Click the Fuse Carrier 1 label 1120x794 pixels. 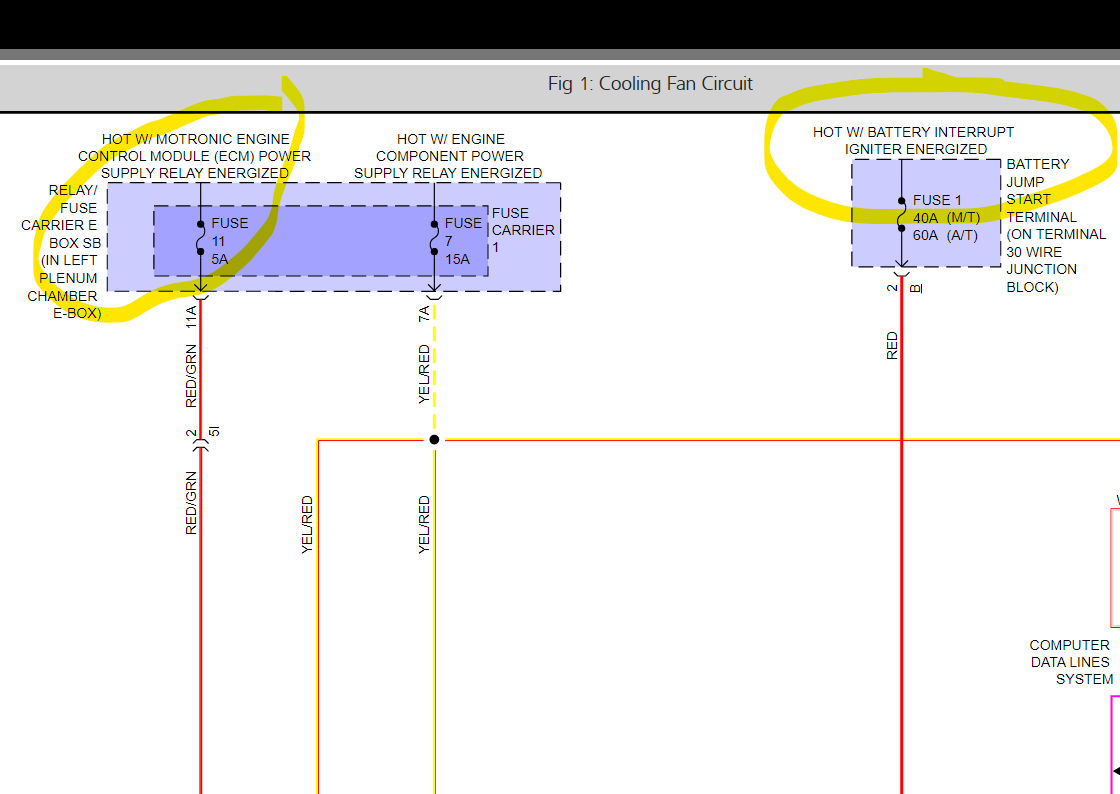pos(523,230)
